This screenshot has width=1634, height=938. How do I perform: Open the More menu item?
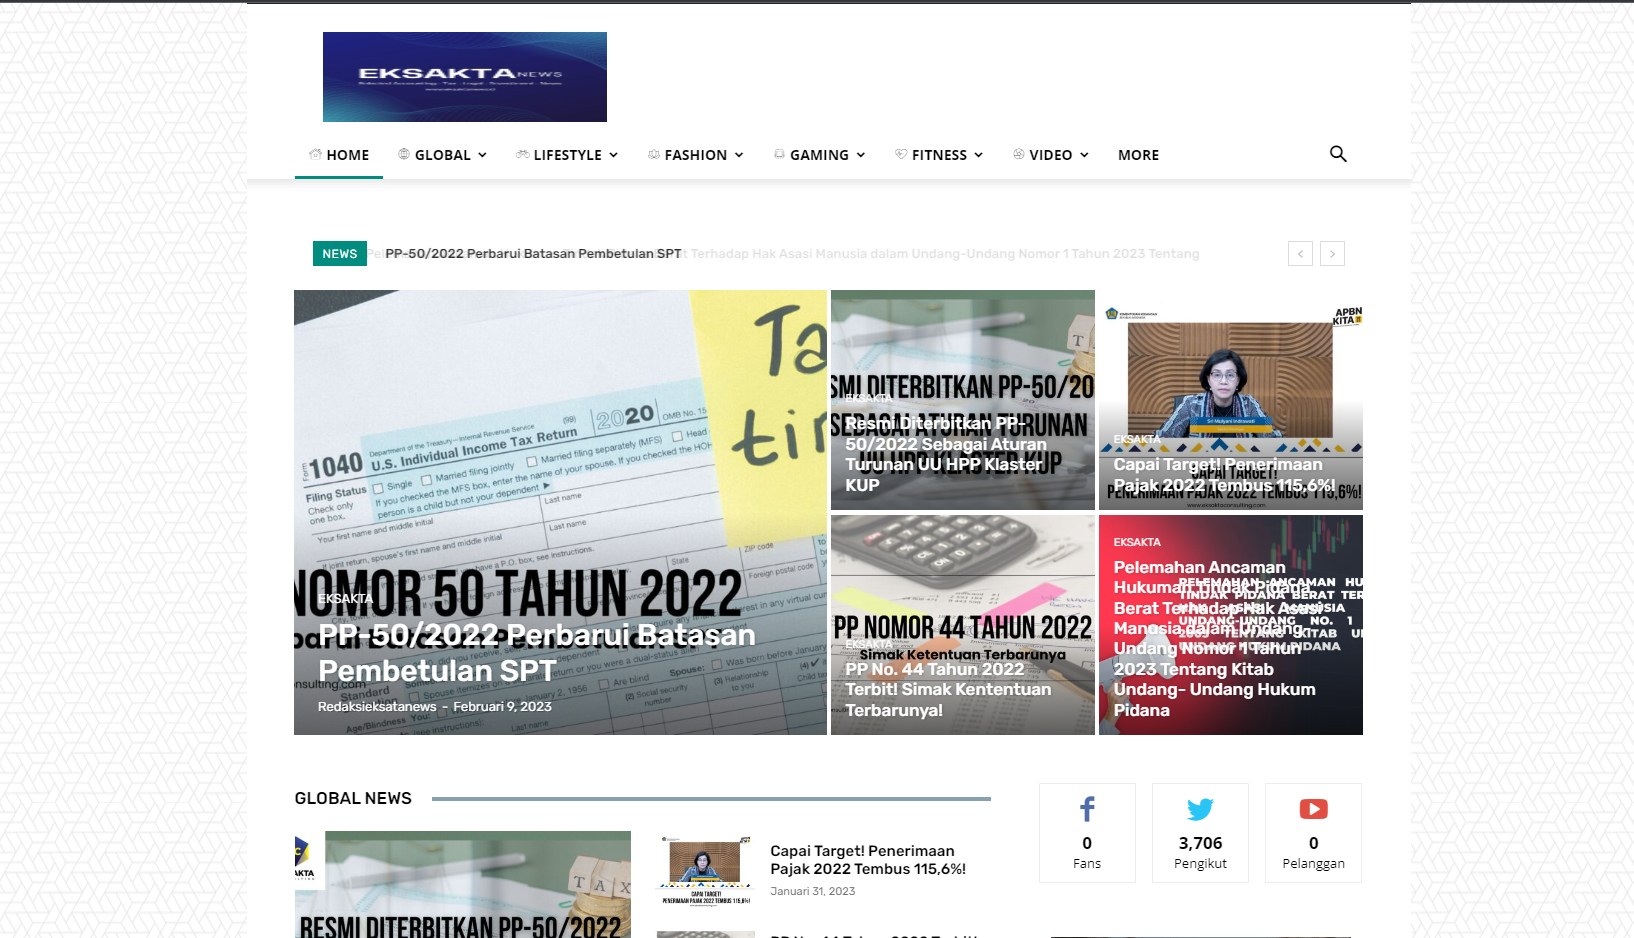point(1138,155)
